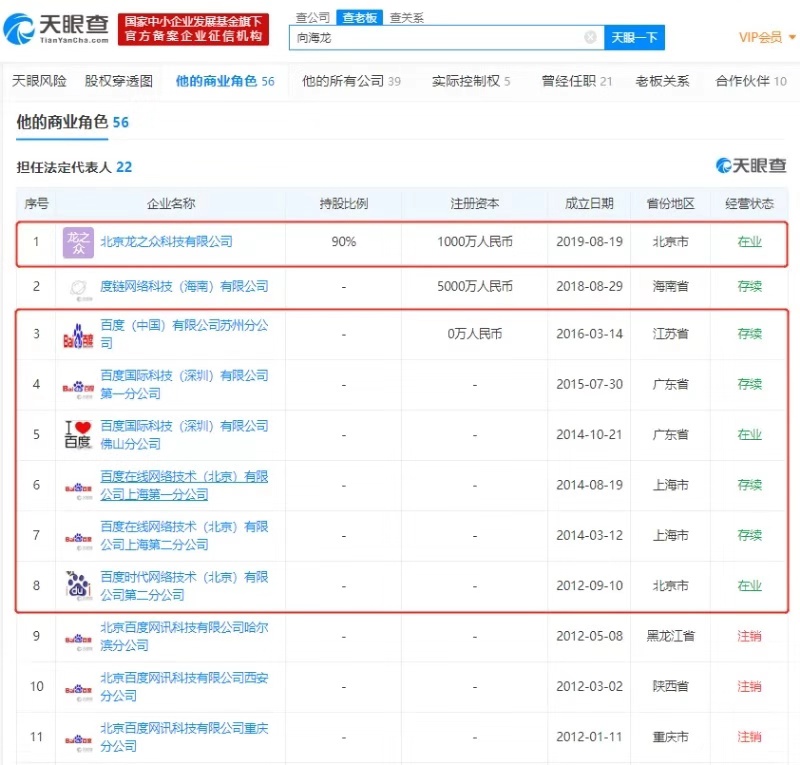800x765 pixels.
Task: Click Baidu logo in 上海第二分公司 row
Action: pos(78,540)
